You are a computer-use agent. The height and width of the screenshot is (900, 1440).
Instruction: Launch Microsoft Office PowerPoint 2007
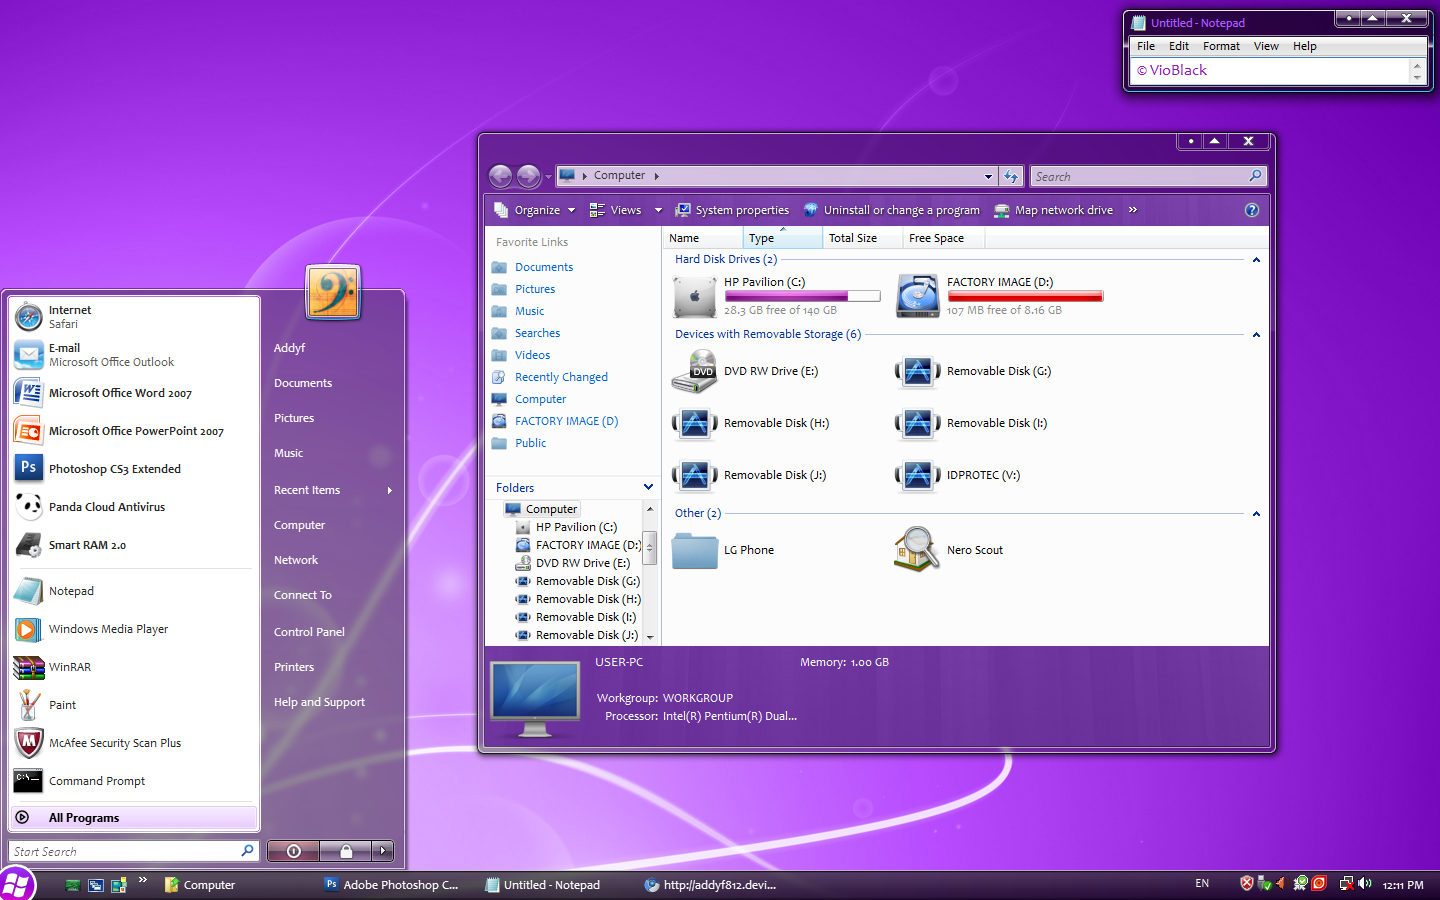(x=134, y=431)
